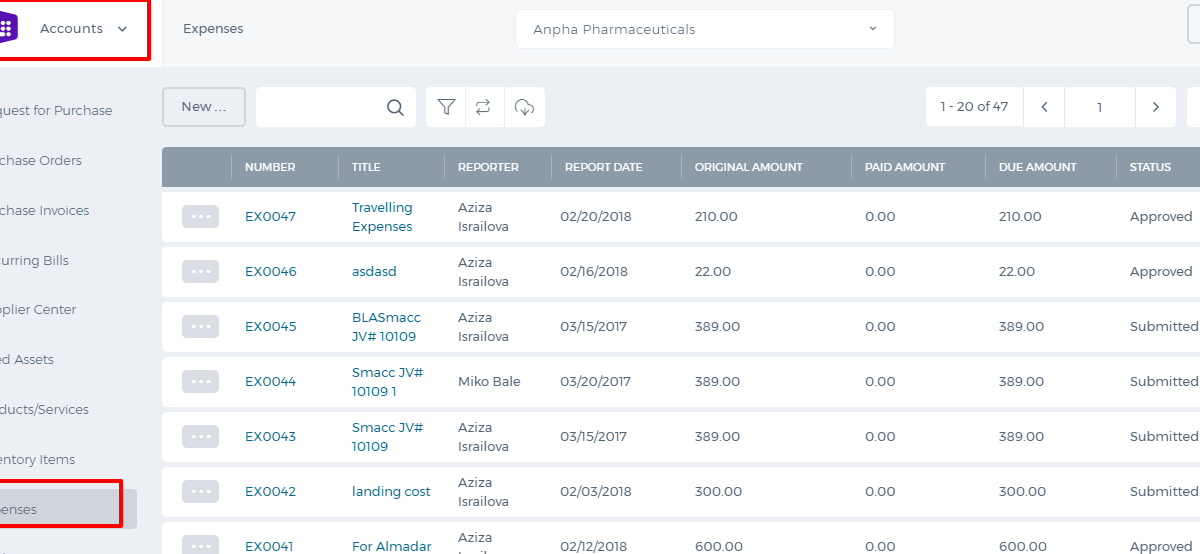
Task: Sort by STATUS column header
Action: [1150, 167]
